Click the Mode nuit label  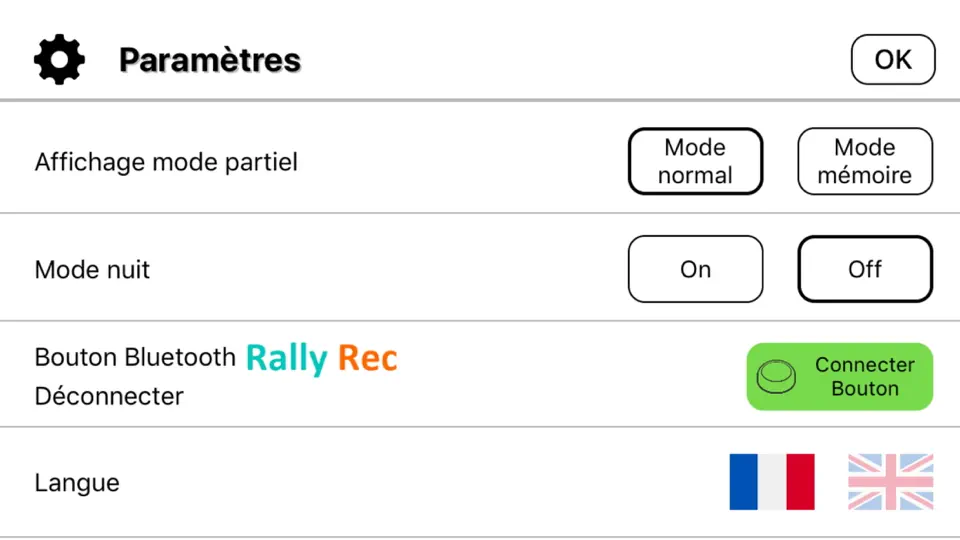tap(92, 269)
